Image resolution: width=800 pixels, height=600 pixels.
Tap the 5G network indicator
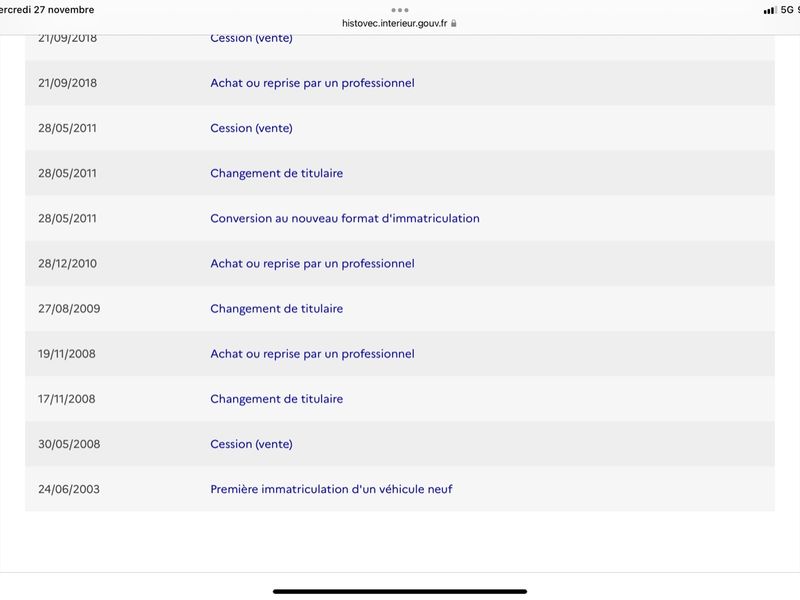(787, 10)
